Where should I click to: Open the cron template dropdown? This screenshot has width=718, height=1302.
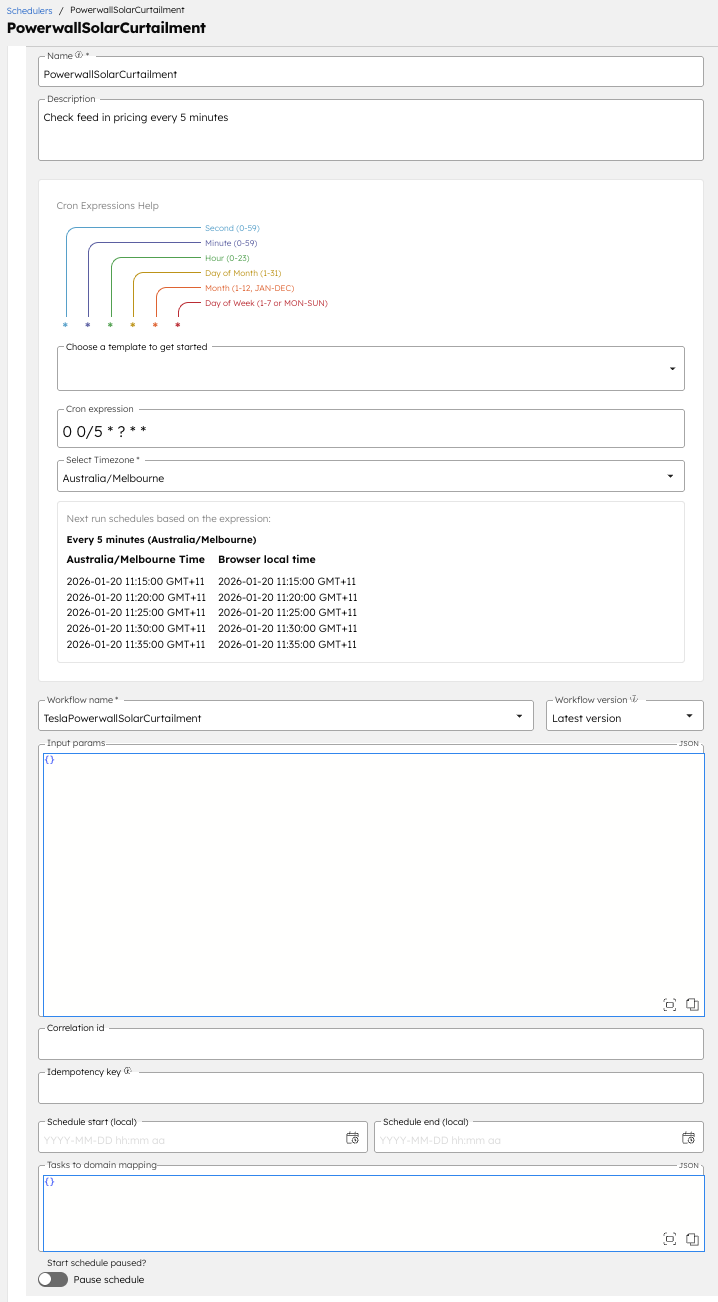pyautogui.click(x=371, y=368)
